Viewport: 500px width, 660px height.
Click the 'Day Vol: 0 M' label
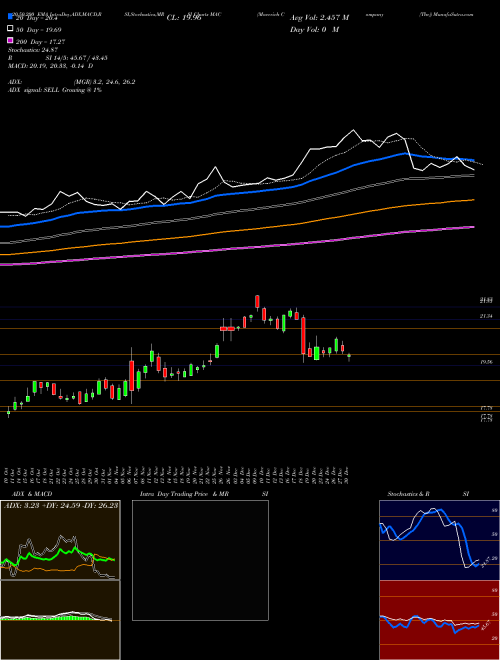(314, 30)
